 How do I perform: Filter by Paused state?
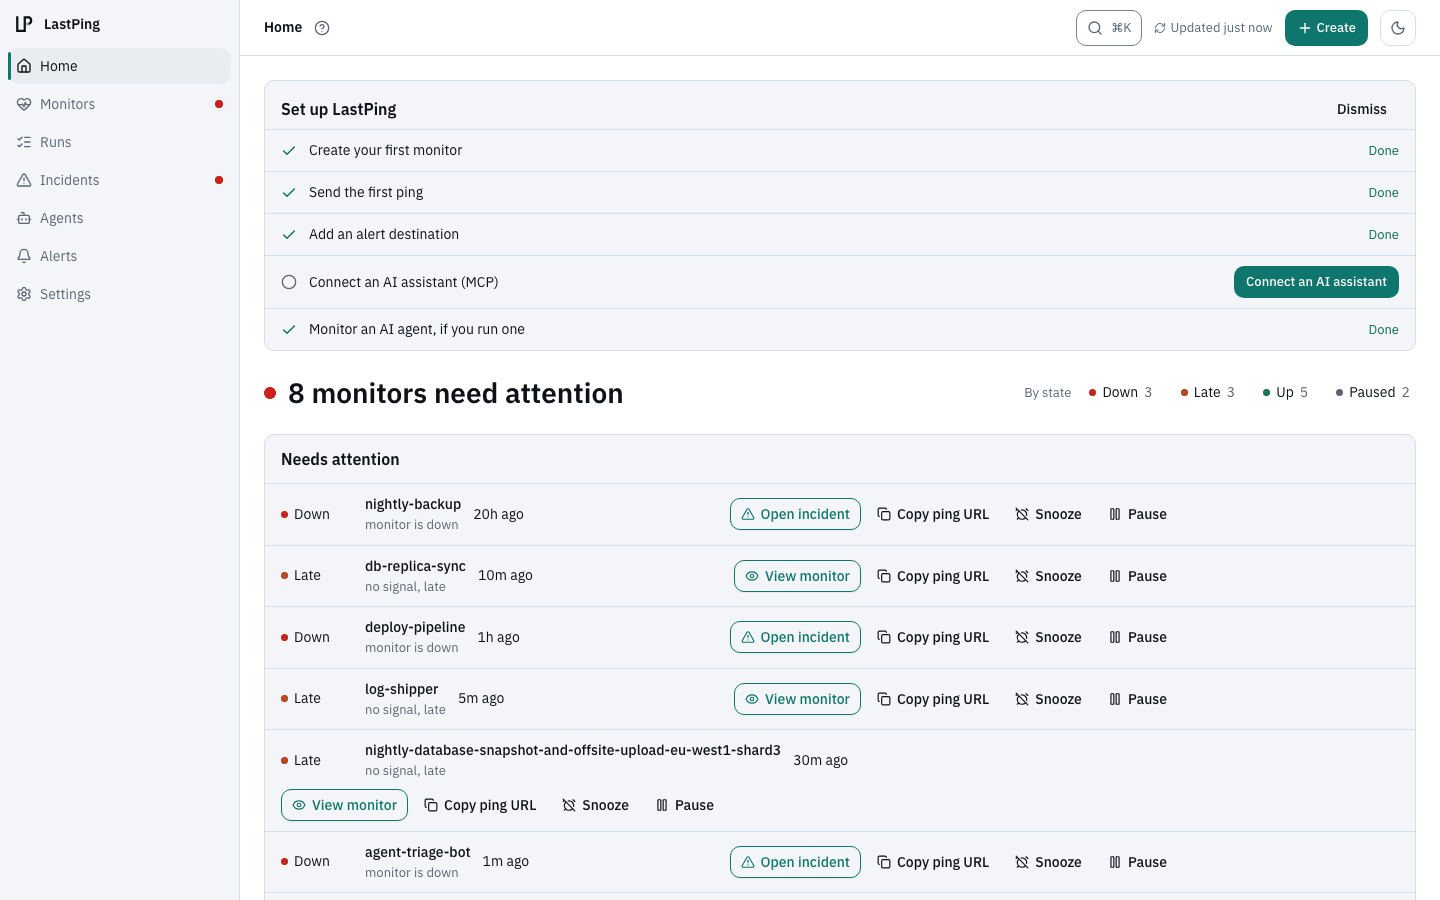pos(1372,392)
